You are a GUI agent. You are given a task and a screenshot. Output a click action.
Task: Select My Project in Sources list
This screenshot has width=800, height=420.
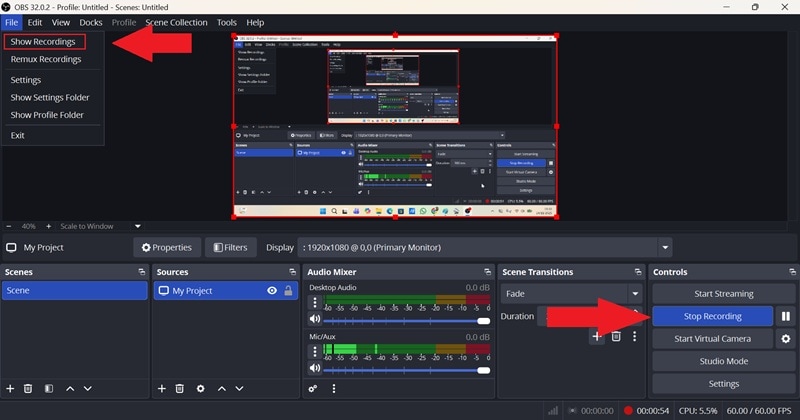pyautogui.click(x=226, y=290)
